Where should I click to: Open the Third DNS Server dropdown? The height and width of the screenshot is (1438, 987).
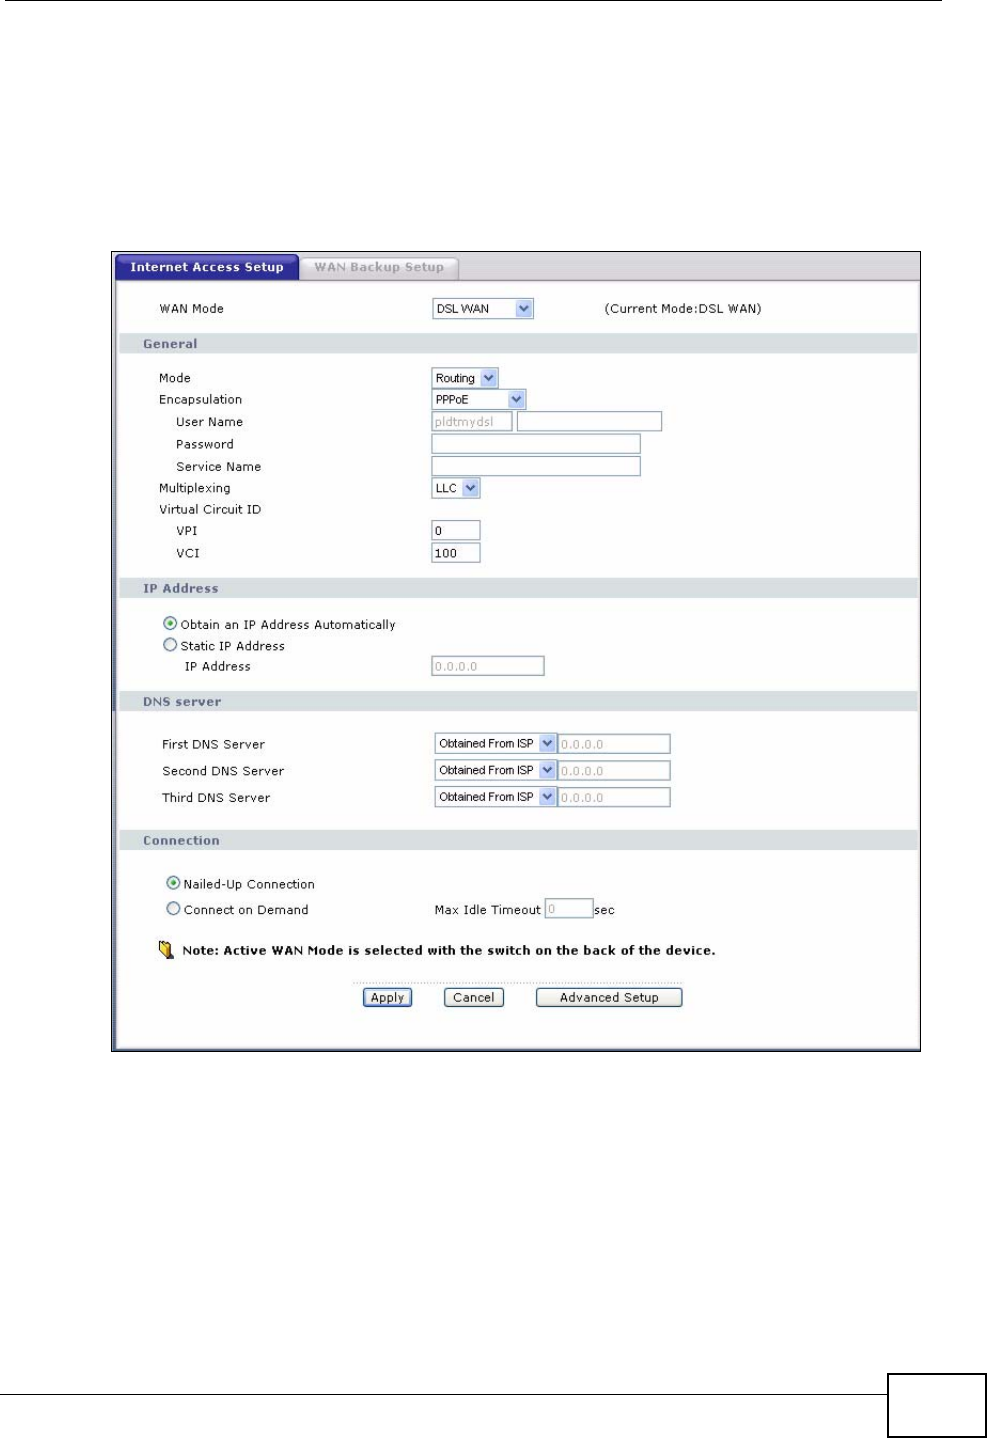(x=495, y=797)
